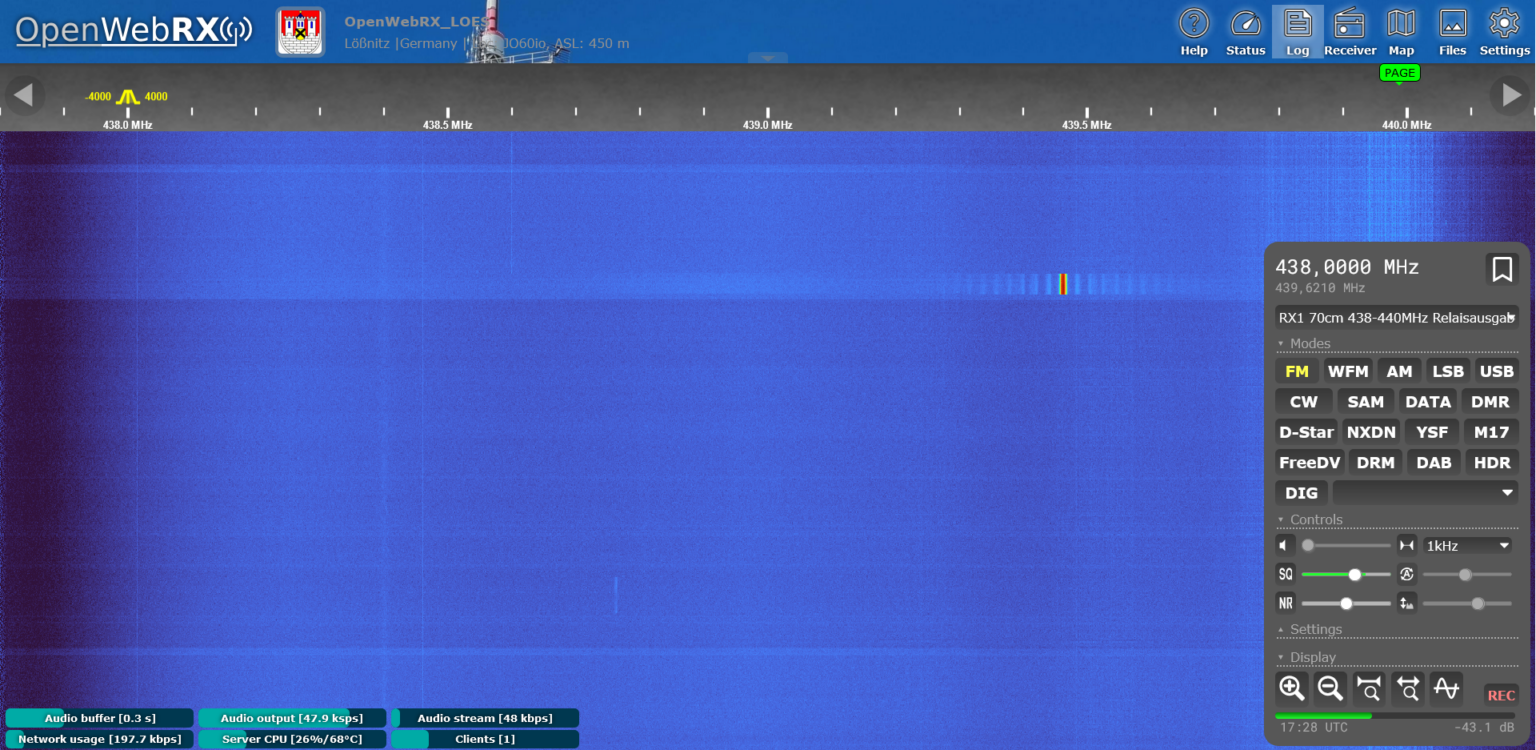The width and height of the screenshot is (1536, 750).
Task: Open the Status gauge icon
Action: [x=1245, y=31]
